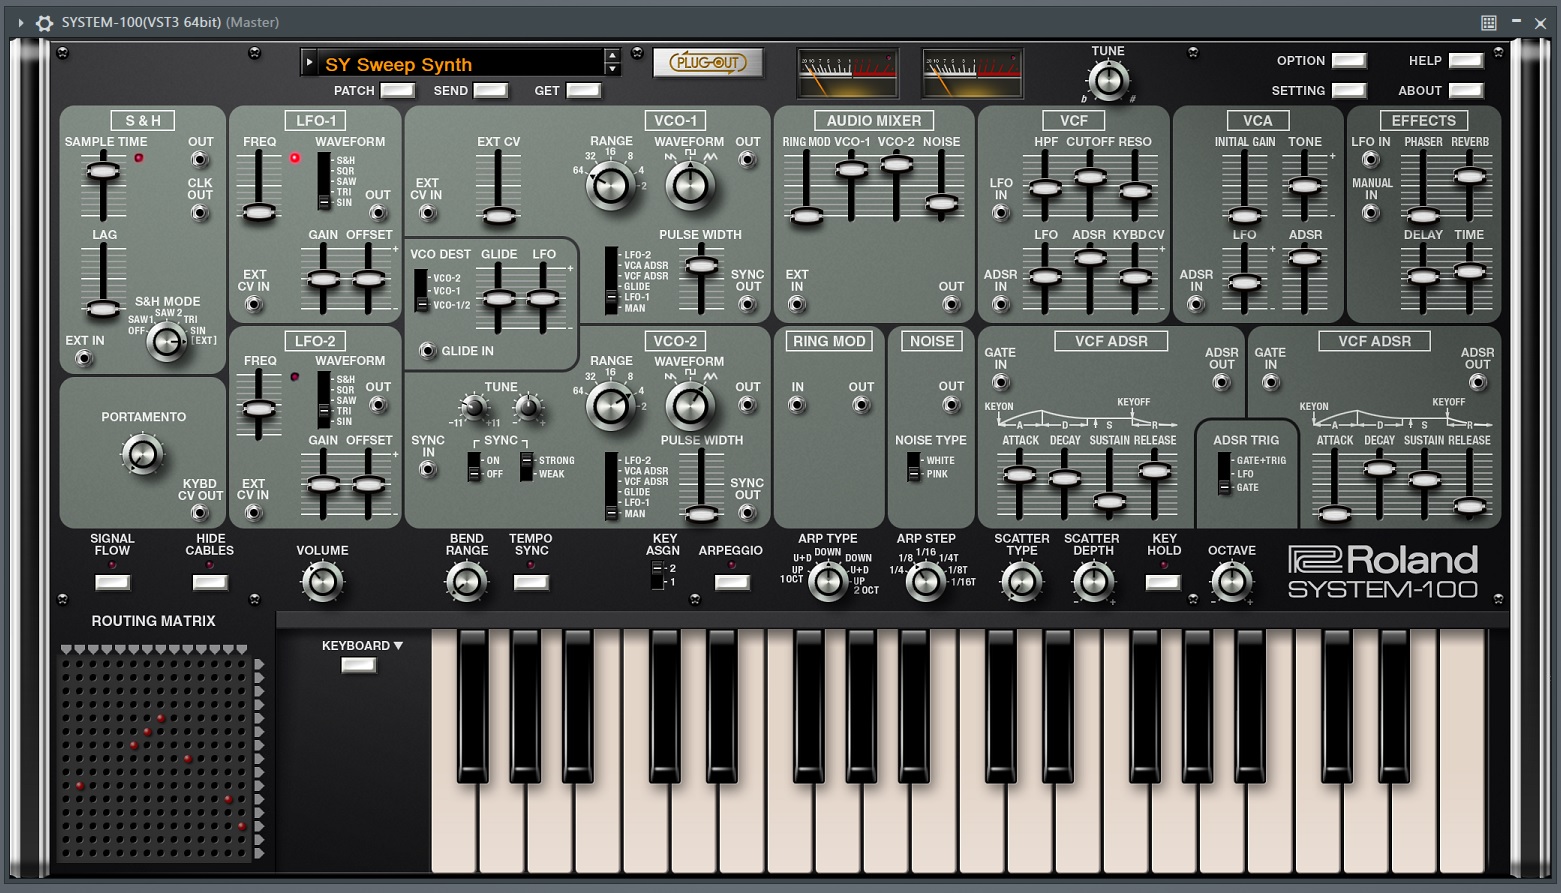Toggle the SYNC STRONG/WEAK switch
Viewport: 1561px width, 893px height.
526,467
